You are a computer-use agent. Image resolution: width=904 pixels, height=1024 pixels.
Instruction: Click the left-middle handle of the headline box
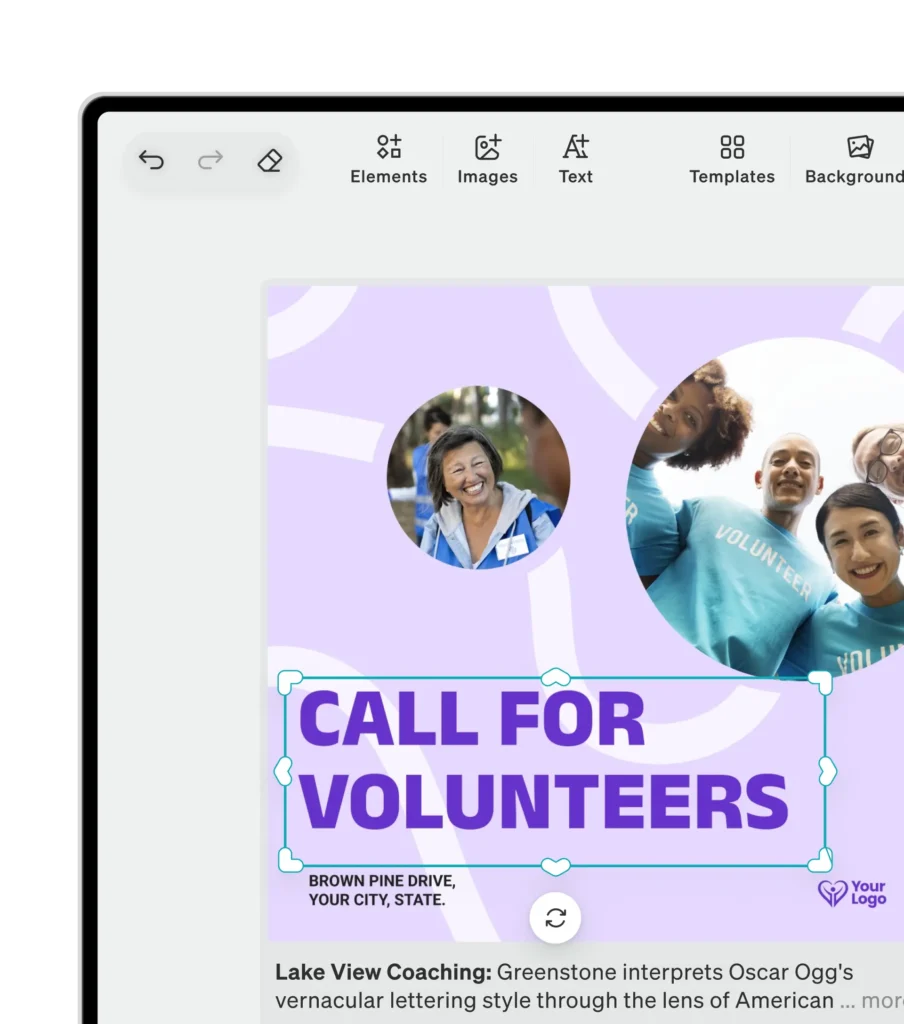click(283, 771)
